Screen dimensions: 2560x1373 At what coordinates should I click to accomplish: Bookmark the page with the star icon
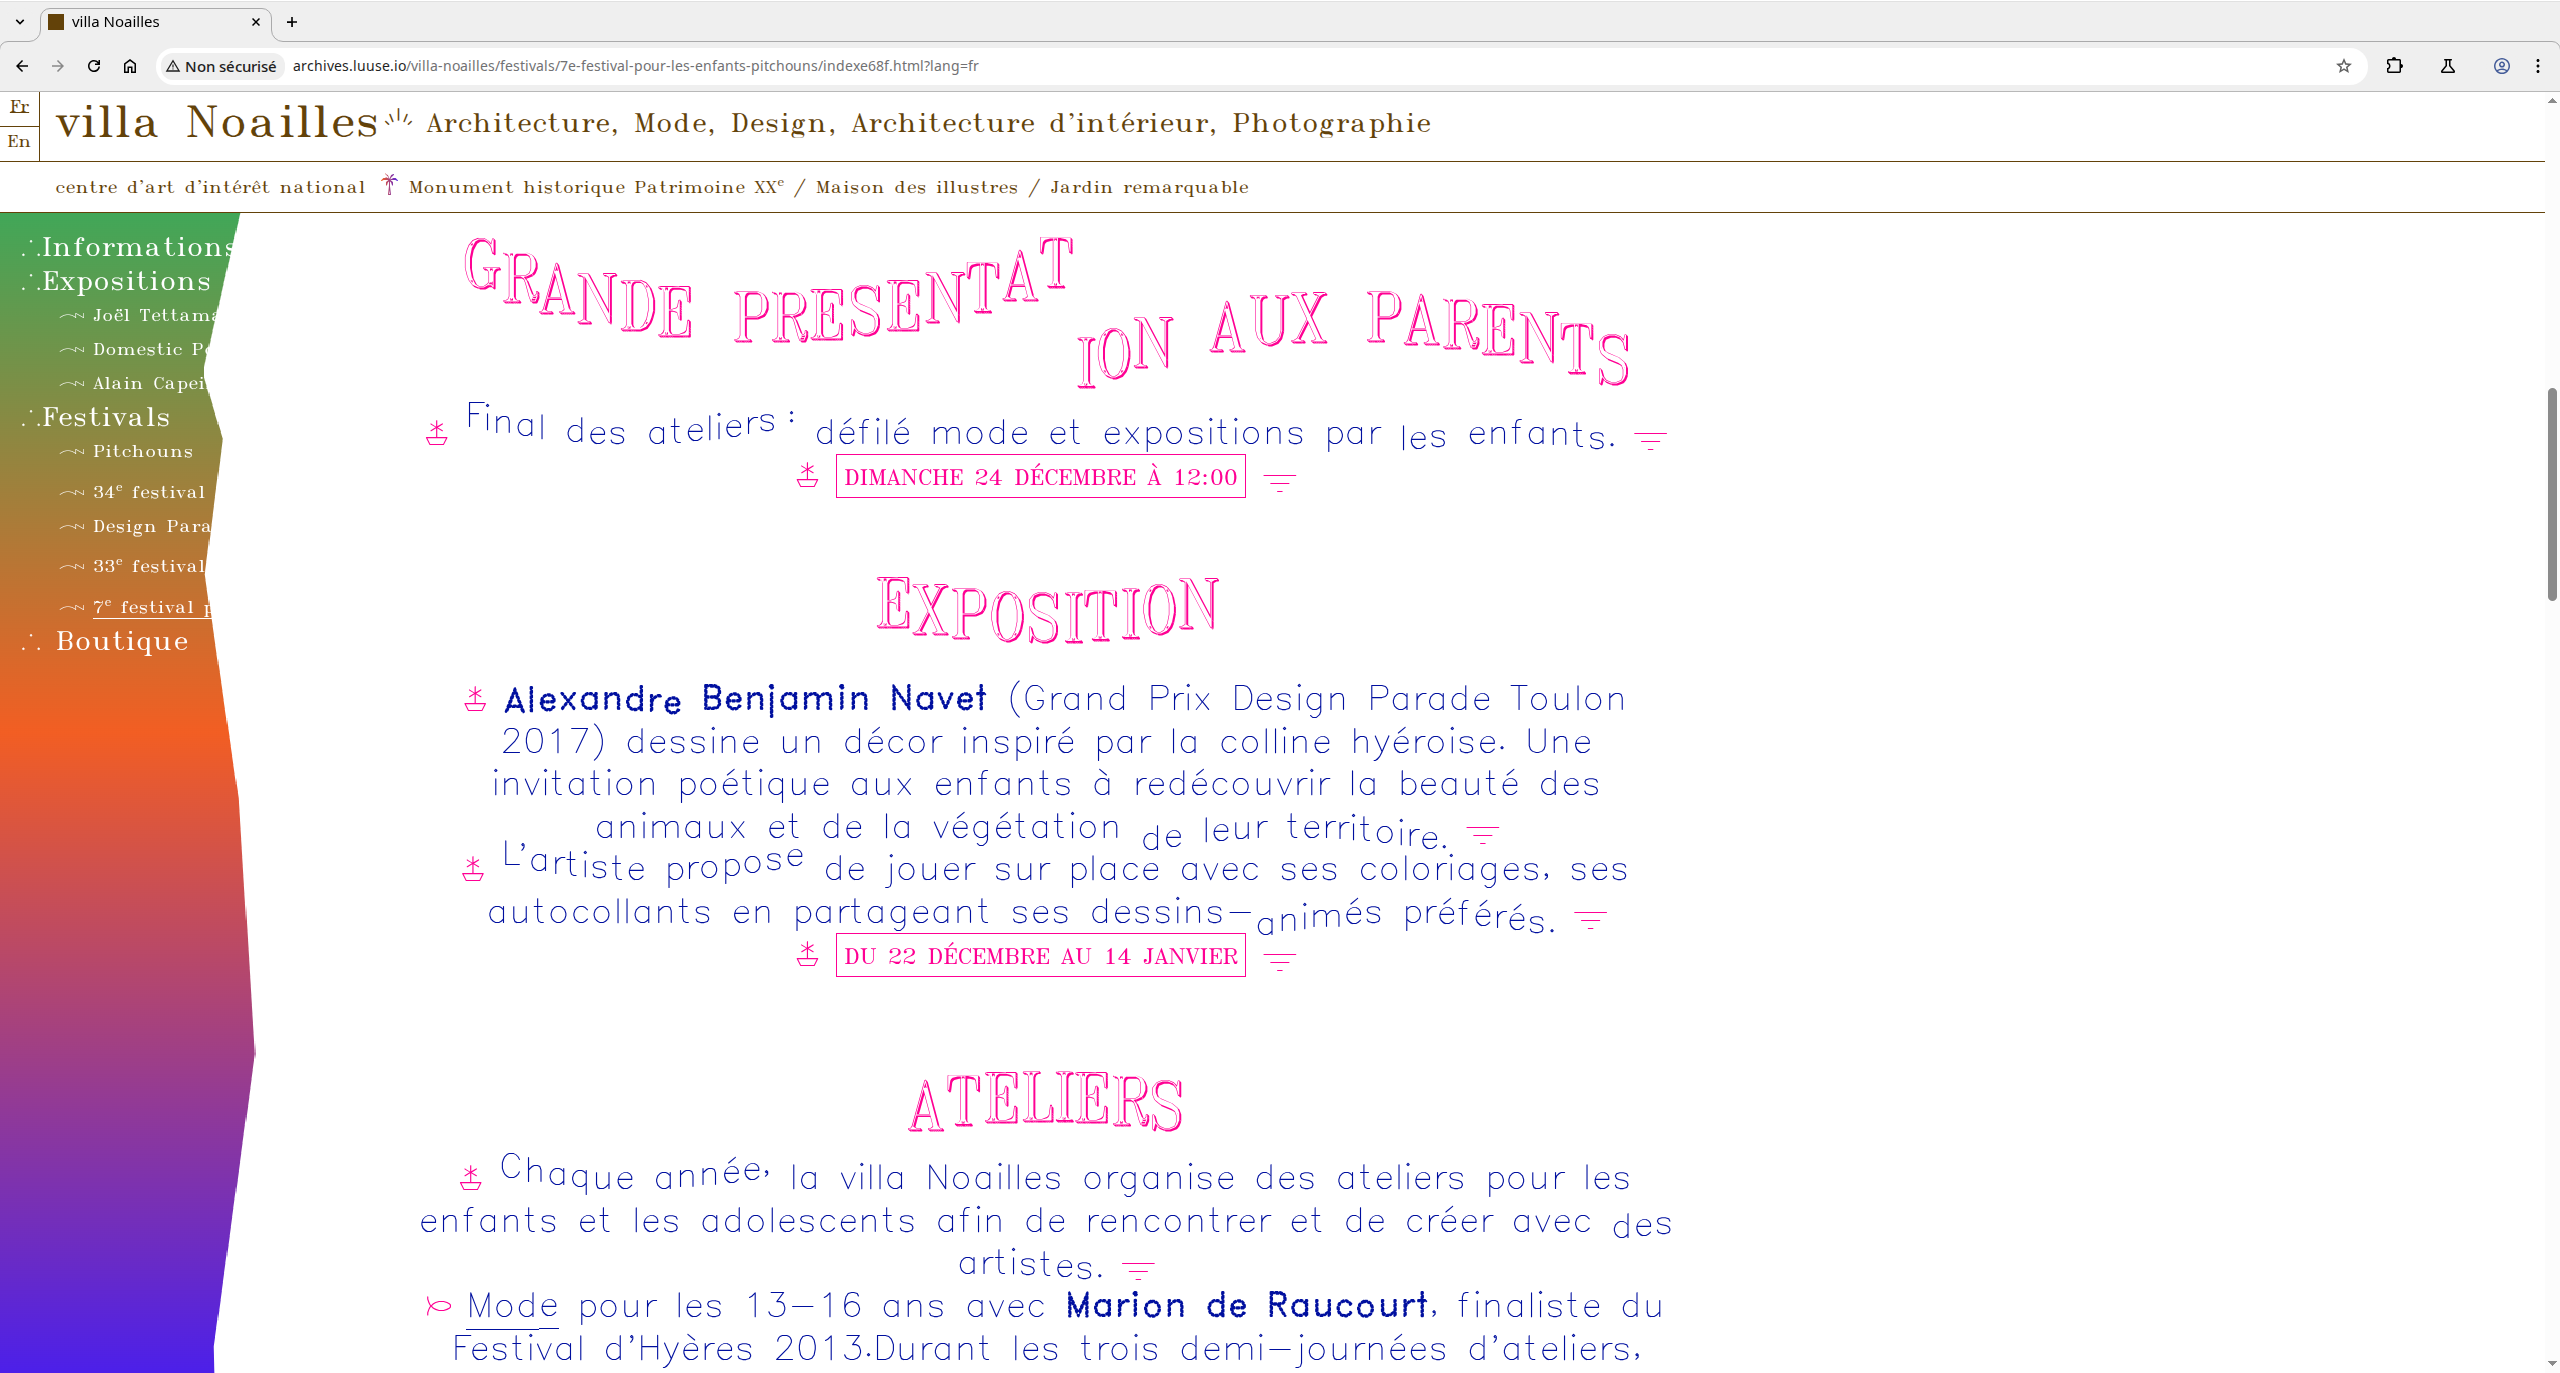pos(2343,66)
